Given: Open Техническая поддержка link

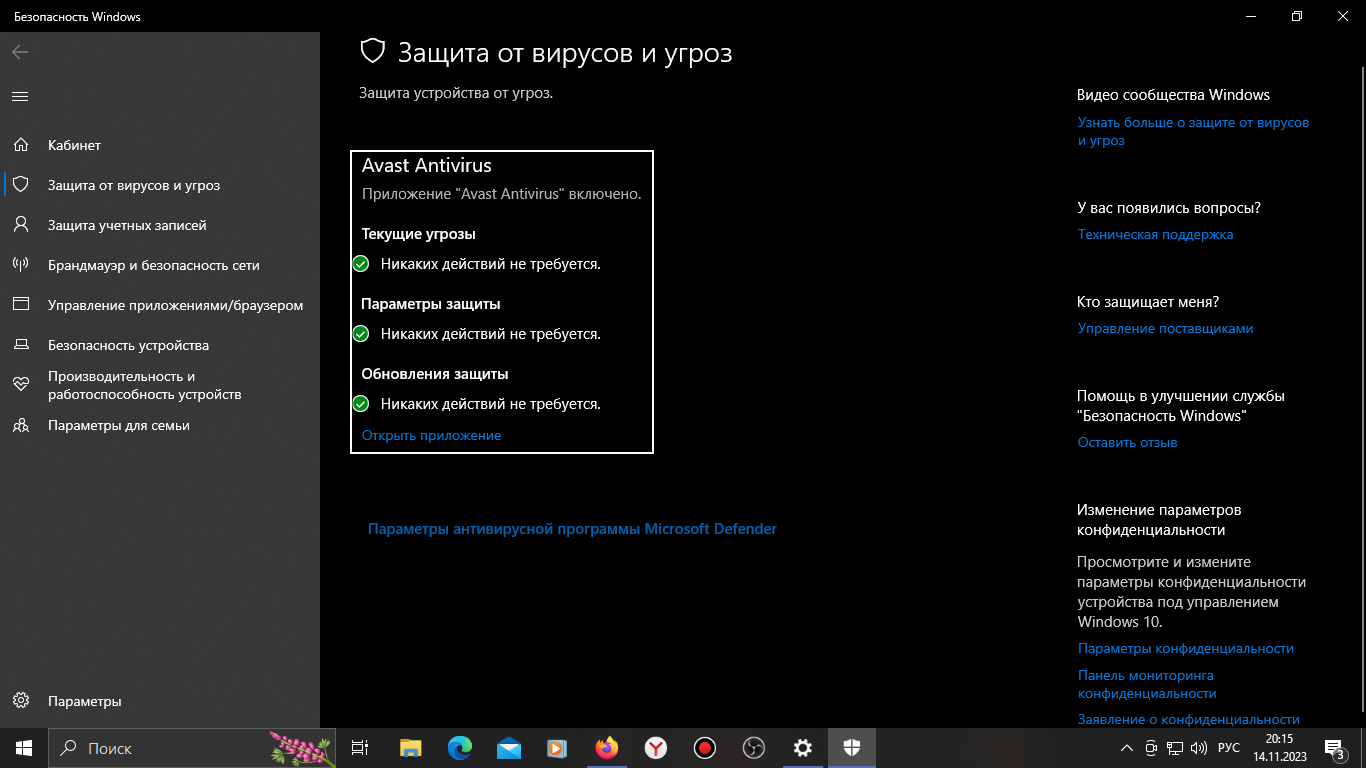Looking at the screenshot, I should tap(1155, 234).
